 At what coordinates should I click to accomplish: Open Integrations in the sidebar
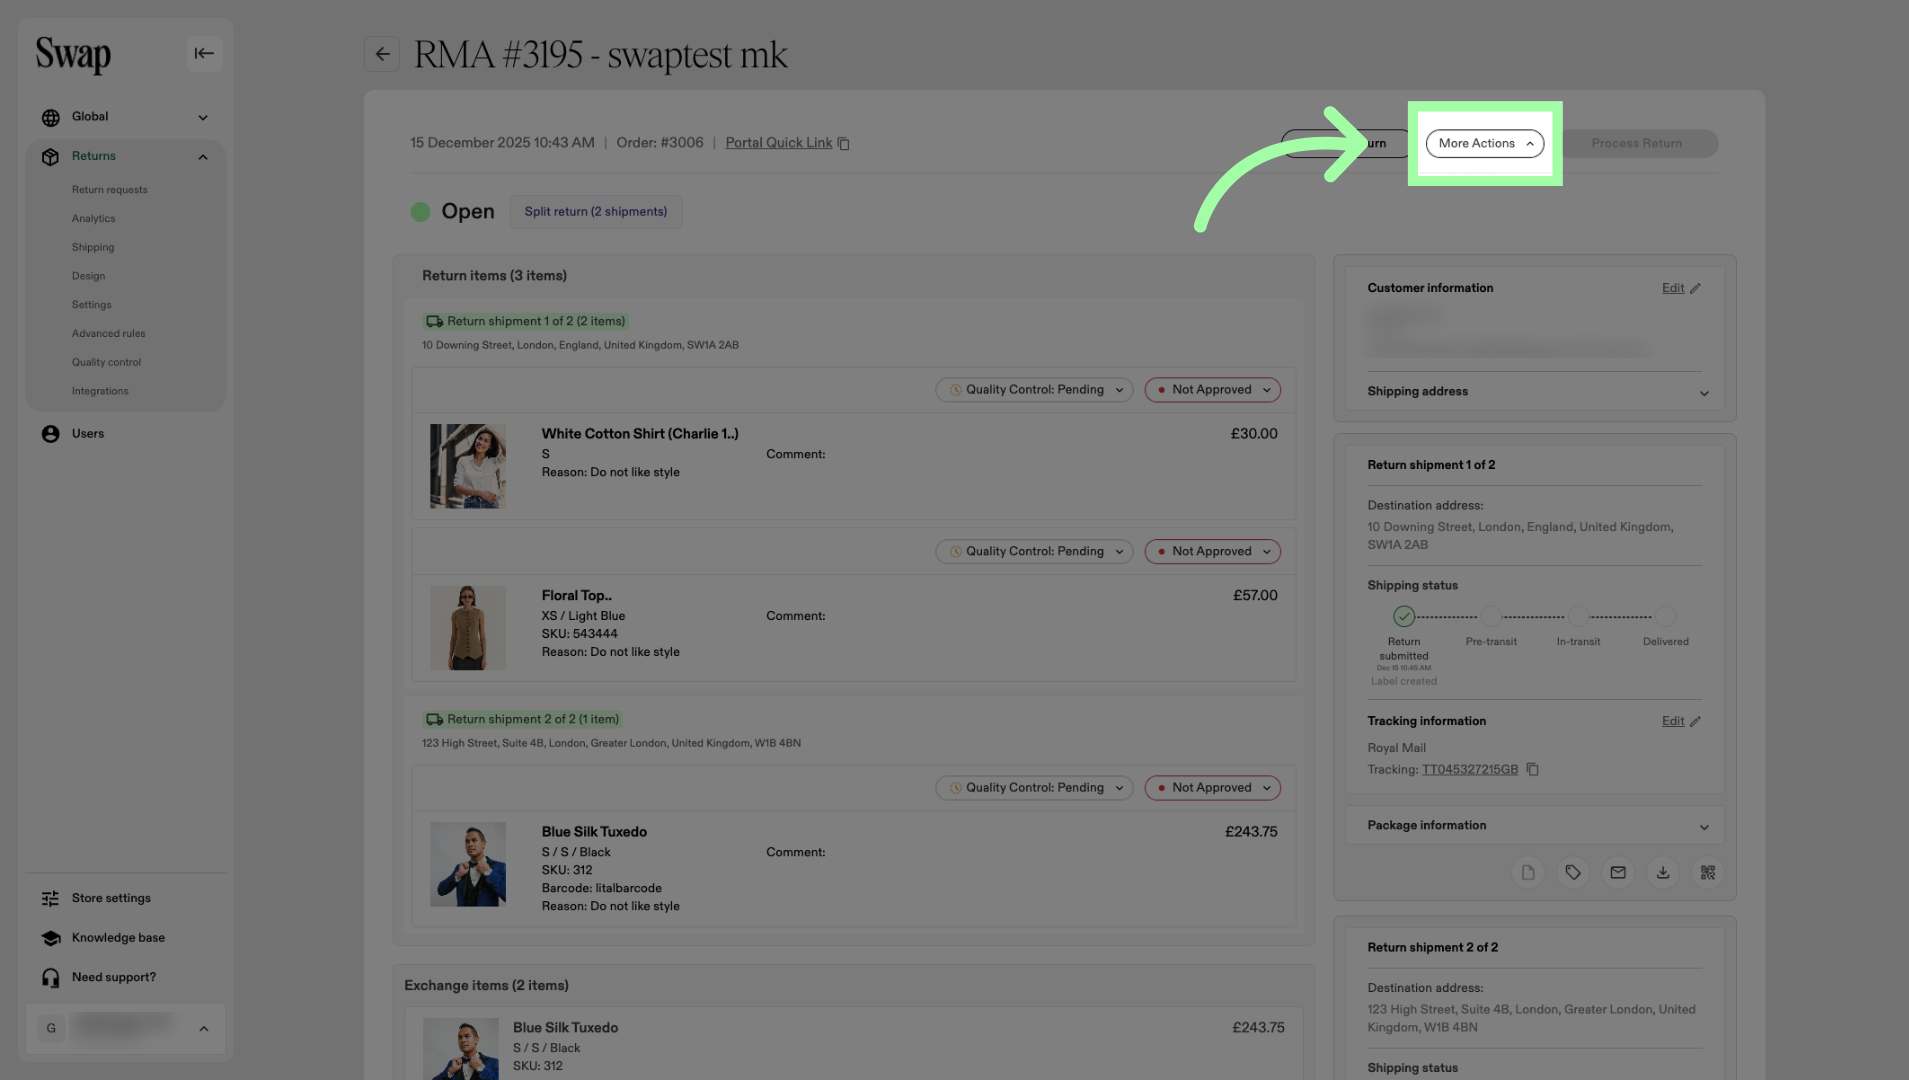pyautogui.click(x=100, y=392)
